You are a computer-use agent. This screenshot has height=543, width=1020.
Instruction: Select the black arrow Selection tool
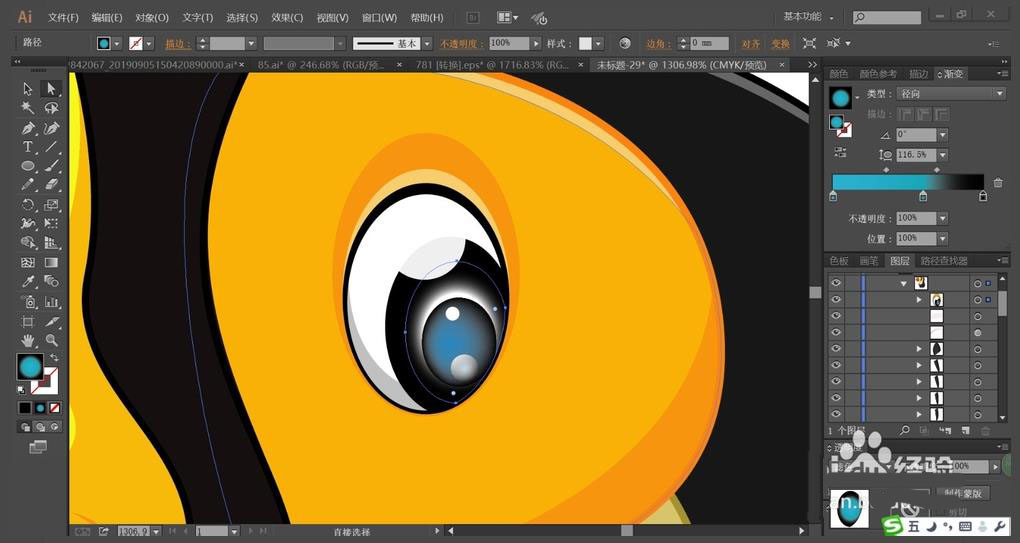click(28, 88)
